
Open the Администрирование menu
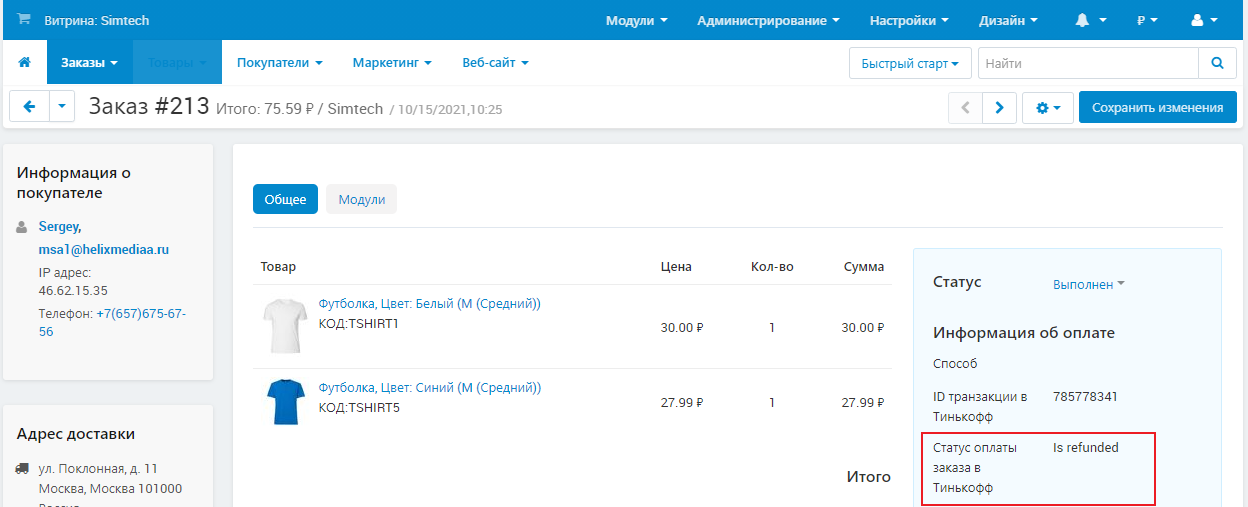pyautogui.click(x=768, y=20)
